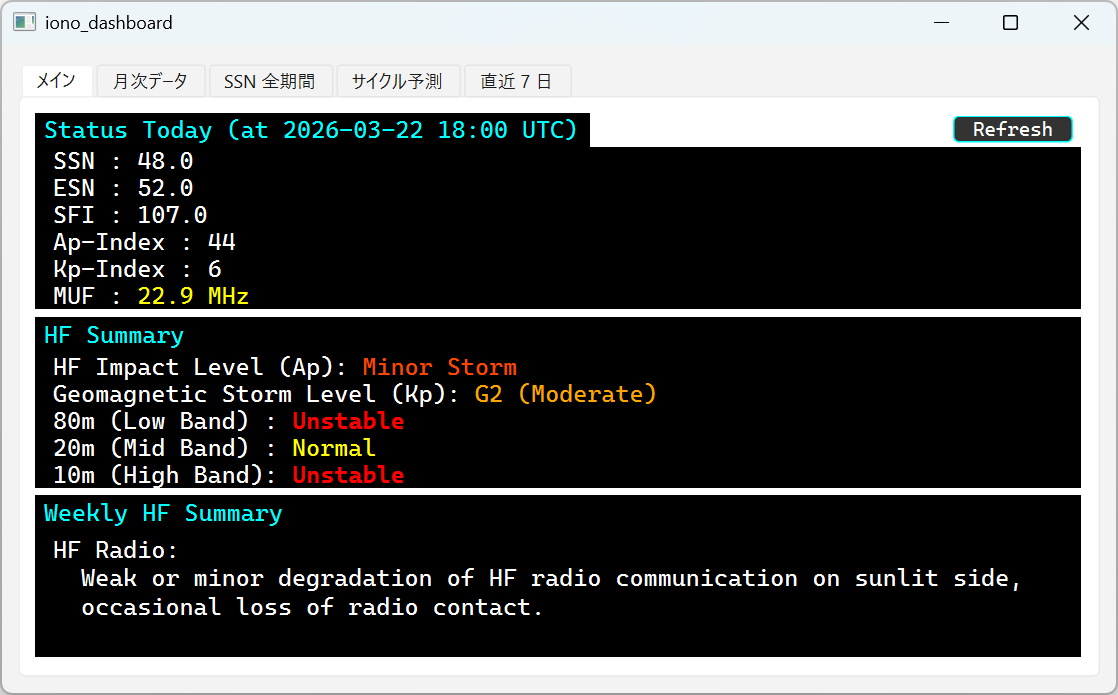
Task: Click the 10m High Band Unstable status
Action: (x=348, y=475)
